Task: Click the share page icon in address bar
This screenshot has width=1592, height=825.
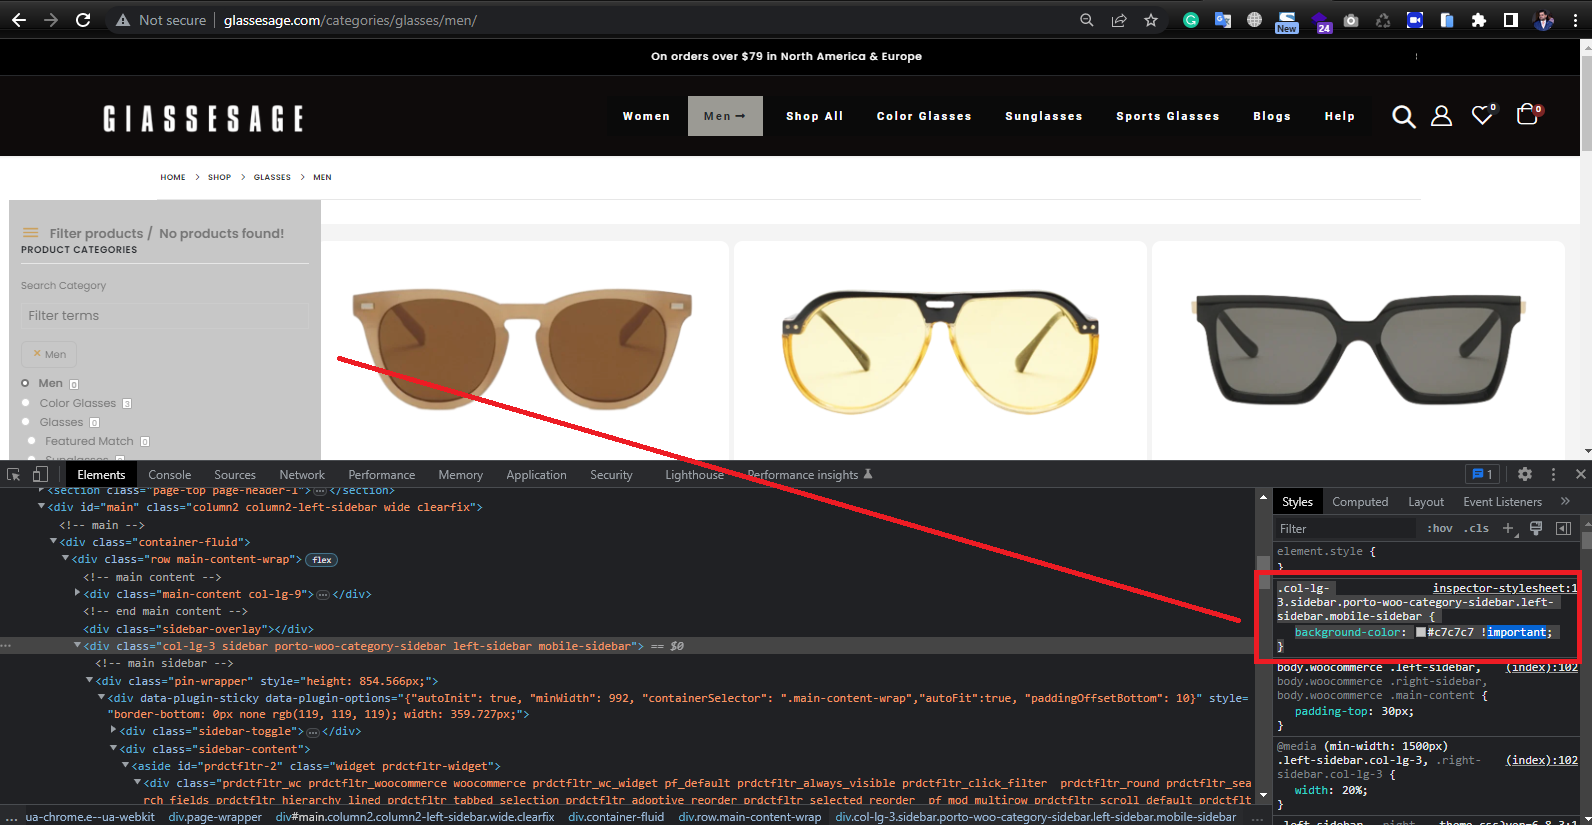Action: coord(1119,20)
